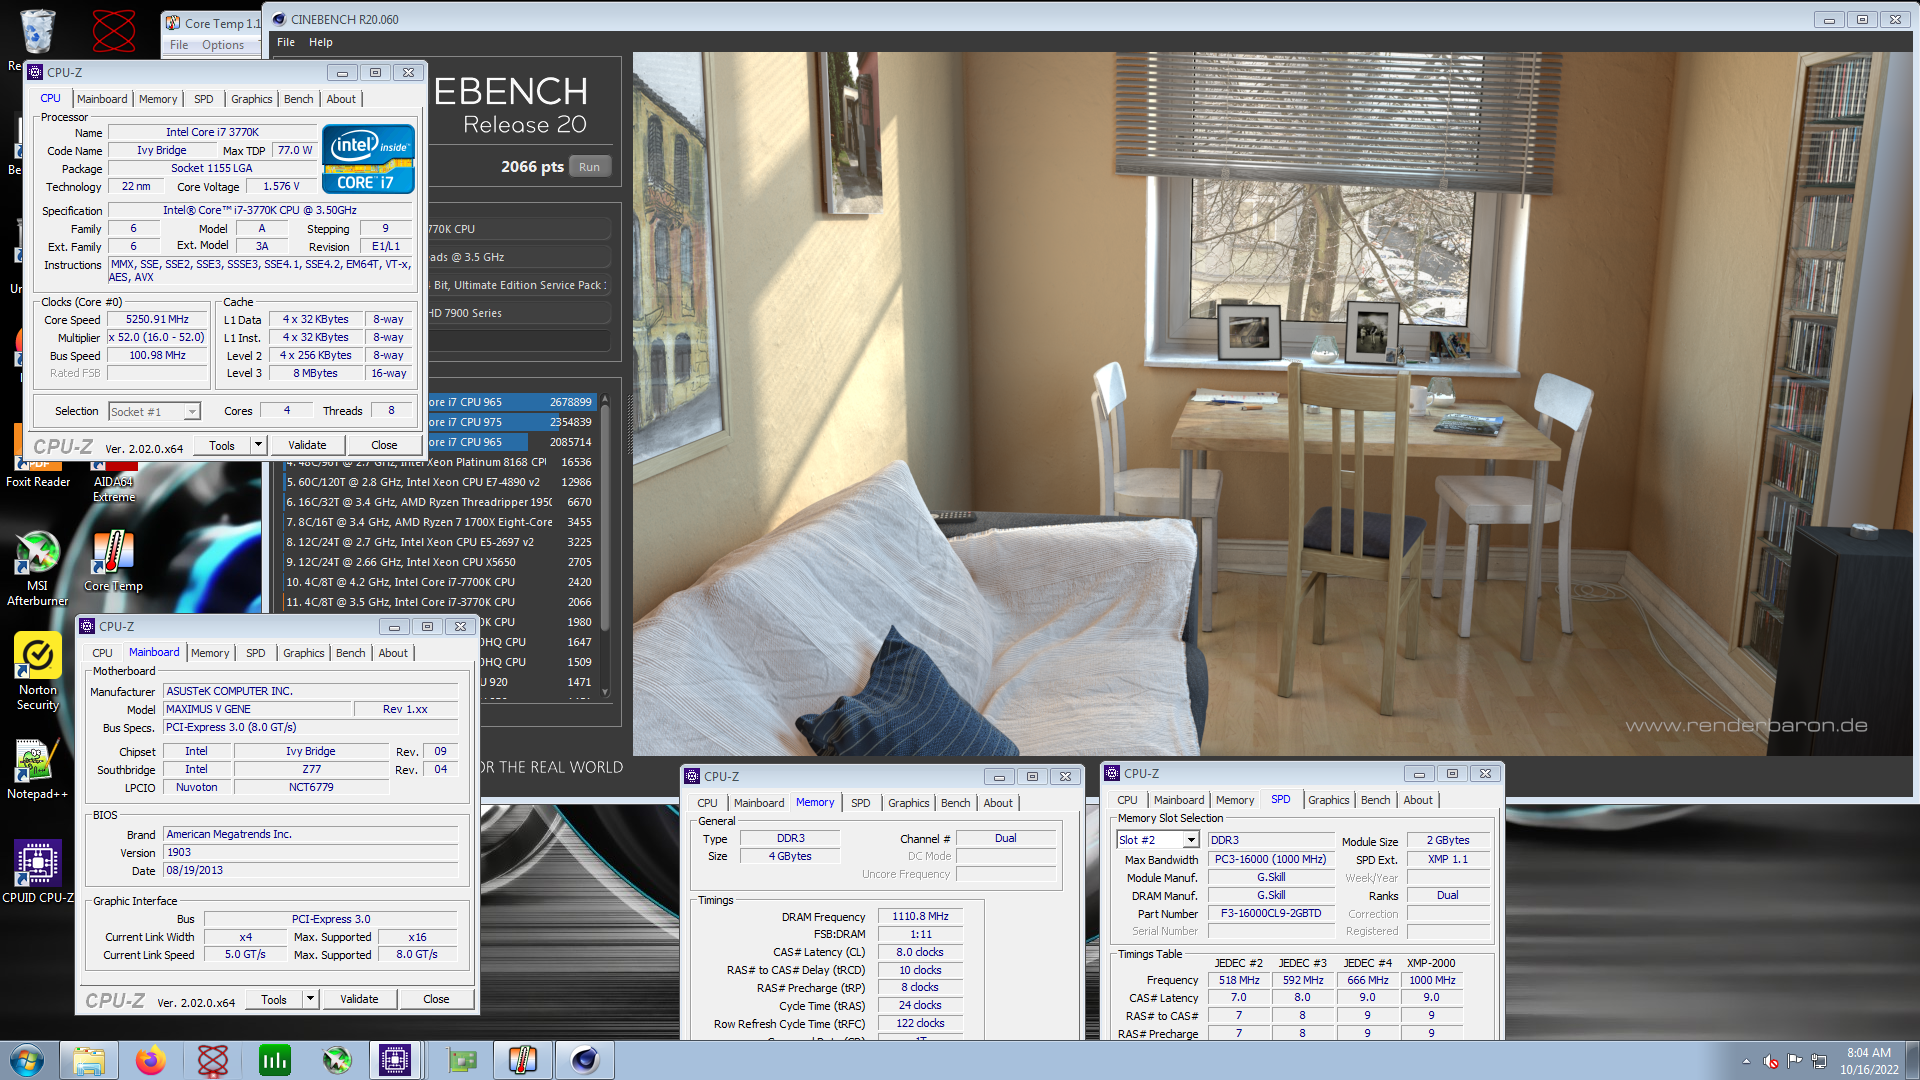Click the taskbar clock showing 8:04 AM
1920x1080 pixels.
click(x=1868, y=1061)
